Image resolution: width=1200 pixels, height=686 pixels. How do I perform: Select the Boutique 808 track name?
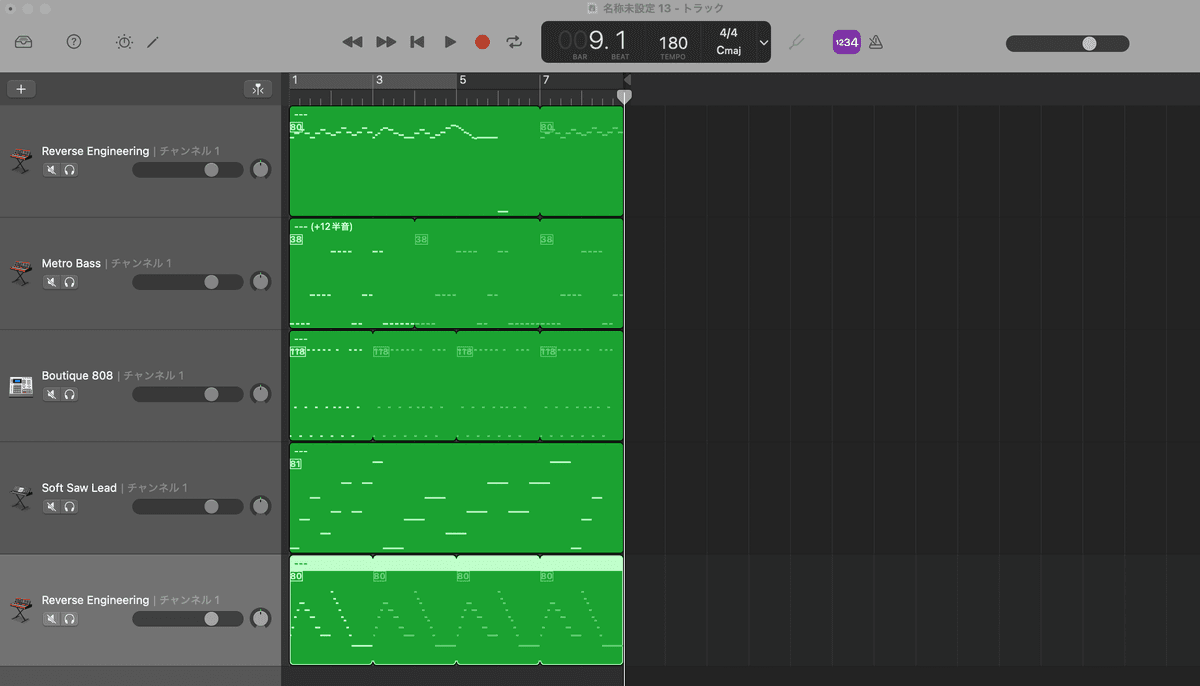pyautogui.click(x=77, y=375)
